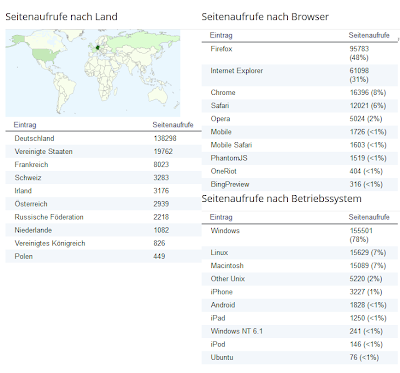The width and height of the screenshot is (400, 373).
Task: Select the 'Schweiz' row
Action: (103, 178)
